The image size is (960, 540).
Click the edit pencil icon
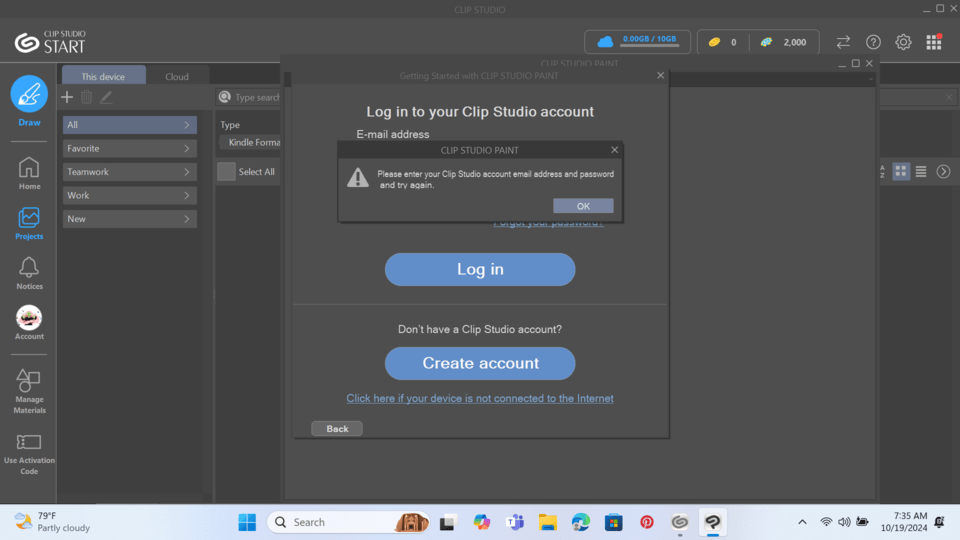pyautogui.click(x=106, y=97)
